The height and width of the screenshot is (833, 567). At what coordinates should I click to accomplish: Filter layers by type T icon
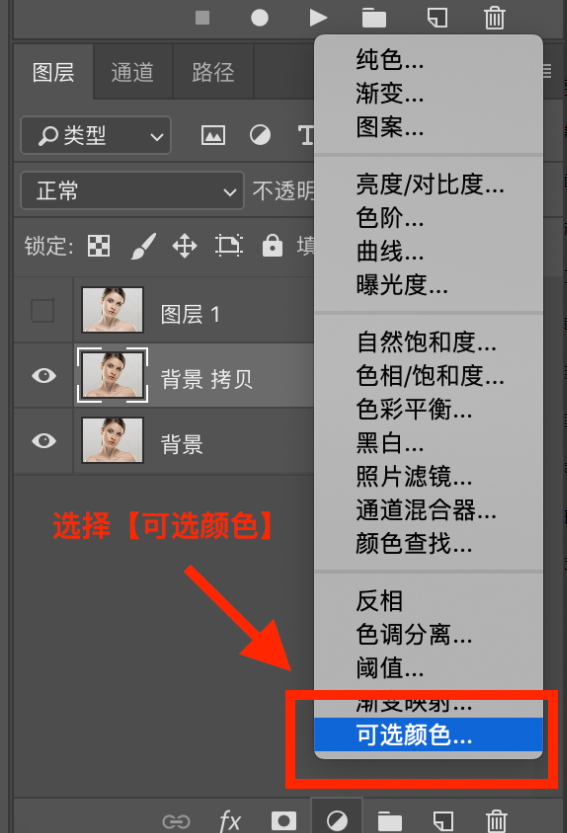(x=306, y=135)
